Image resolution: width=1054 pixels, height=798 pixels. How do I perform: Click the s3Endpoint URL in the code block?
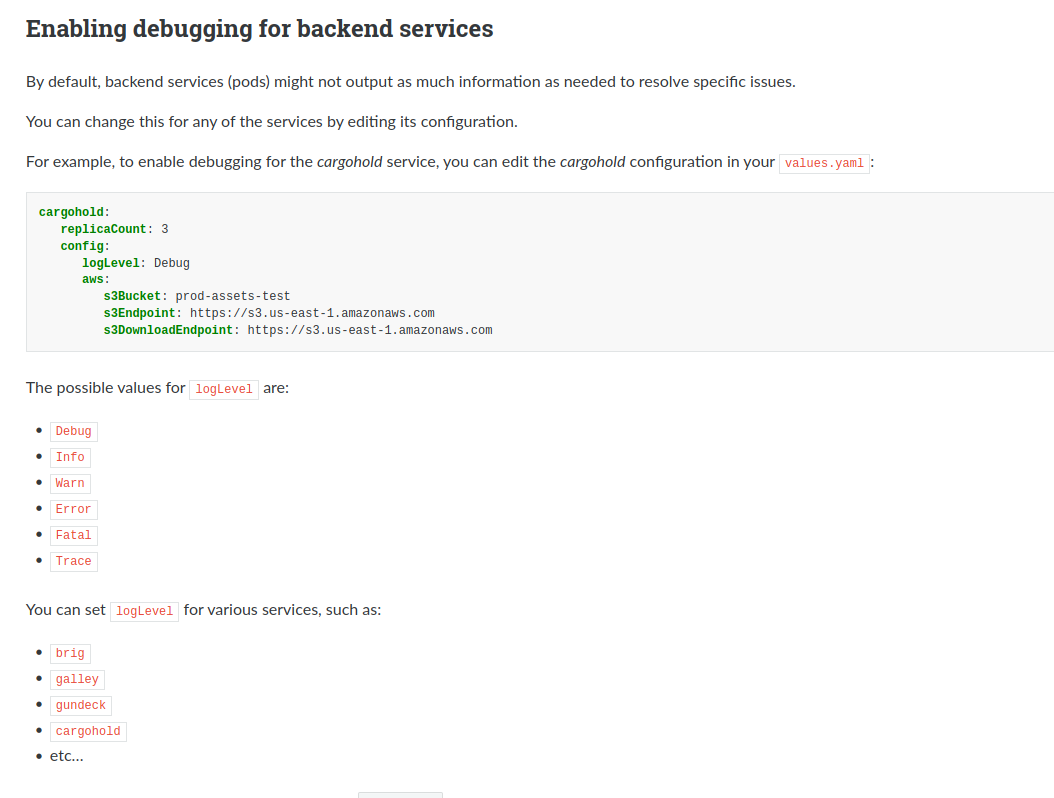312,313
